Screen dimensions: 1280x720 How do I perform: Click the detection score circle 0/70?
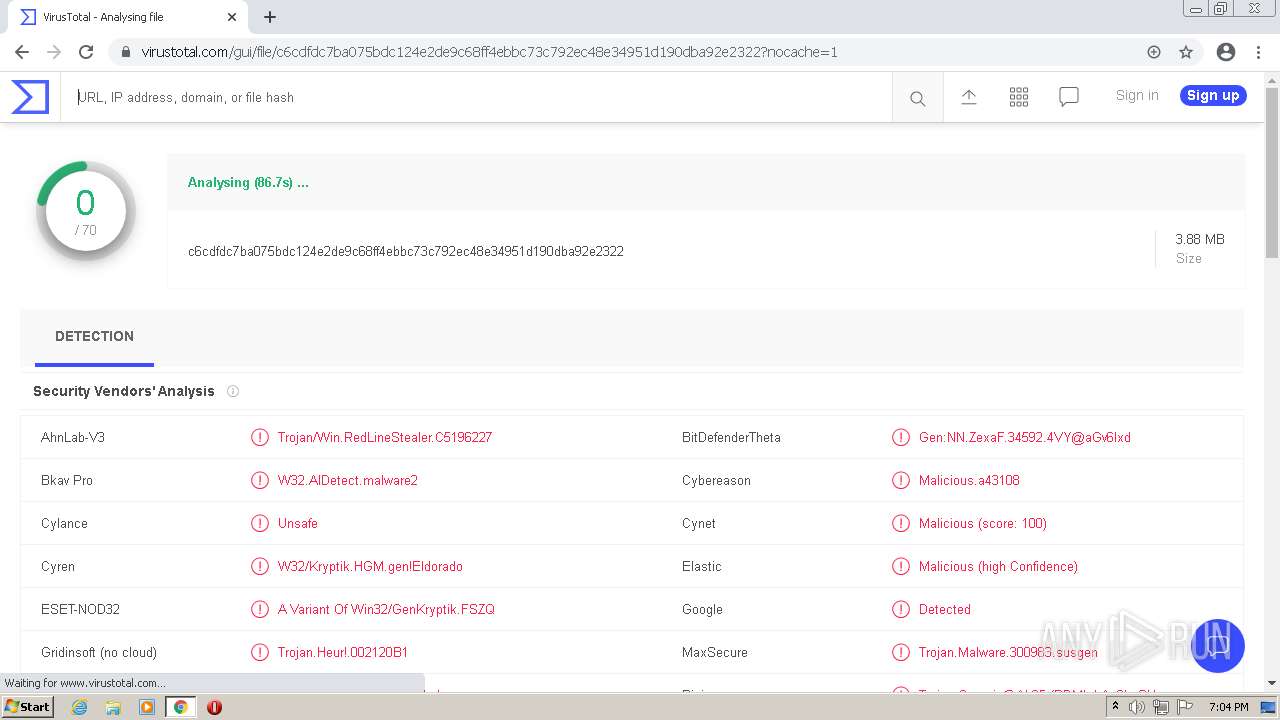tap(86, 211)
